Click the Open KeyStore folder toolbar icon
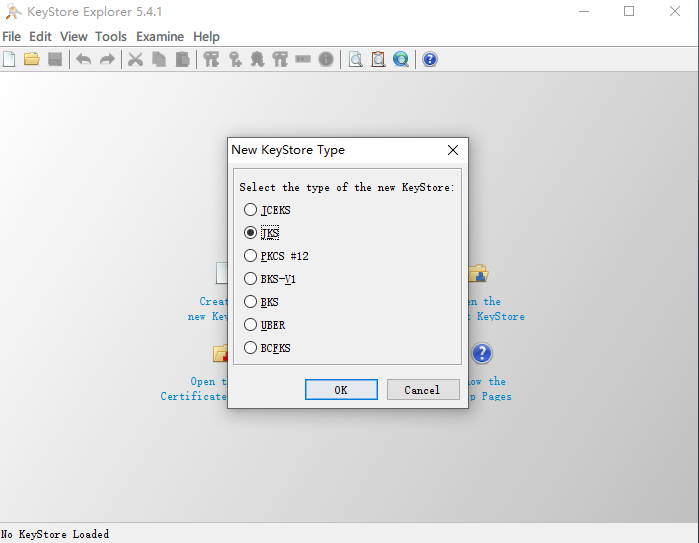The width and height of the screenshot is (699, 543). (32, 59)
